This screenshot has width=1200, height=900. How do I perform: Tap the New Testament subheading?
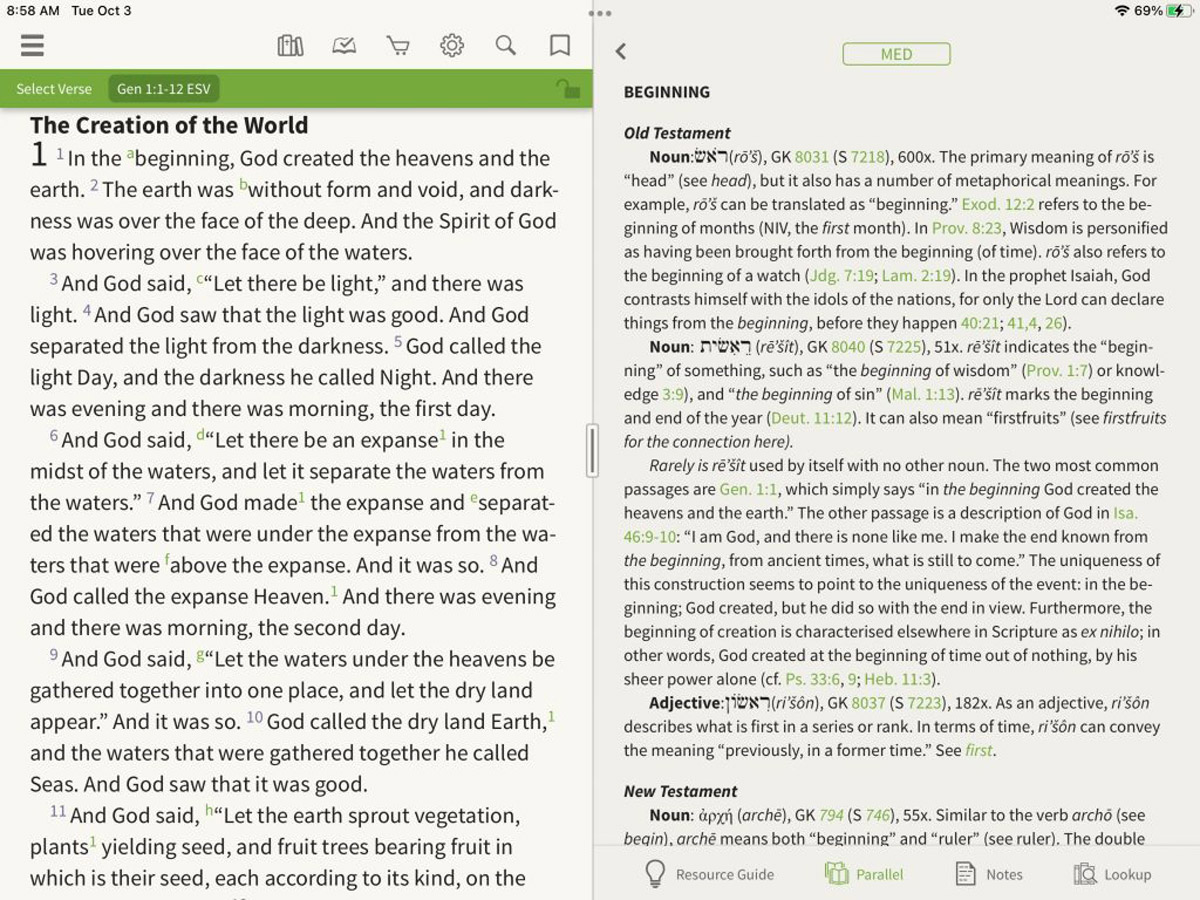point(680,791)
